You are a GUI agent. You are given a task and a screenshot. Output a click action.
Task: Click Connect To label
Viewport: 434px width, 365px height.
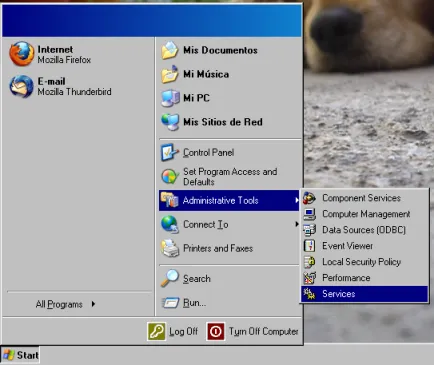[206, 224]
